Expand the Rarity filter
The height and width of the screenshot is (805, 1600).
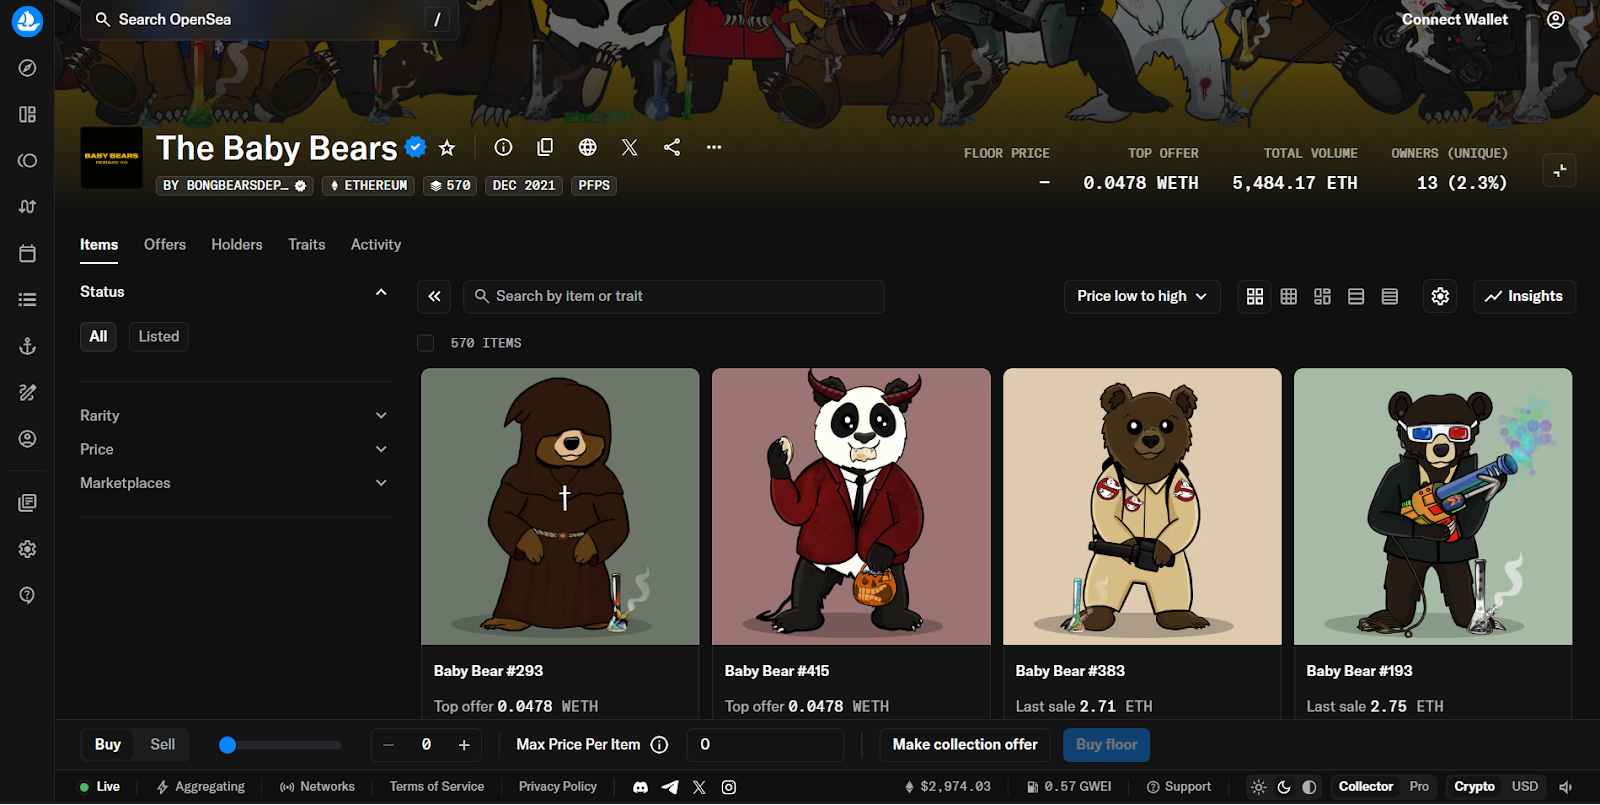click(x=235, y=416)
